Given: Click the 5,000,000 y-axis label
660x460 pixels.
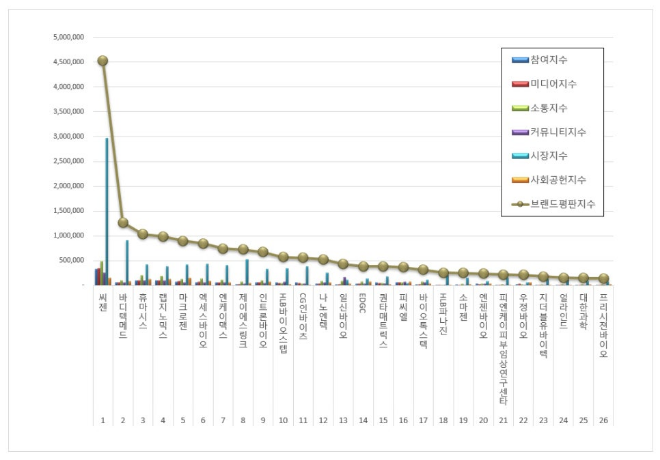Looking at the screenshot, I should pyautogui.click(x=67, y=37).
